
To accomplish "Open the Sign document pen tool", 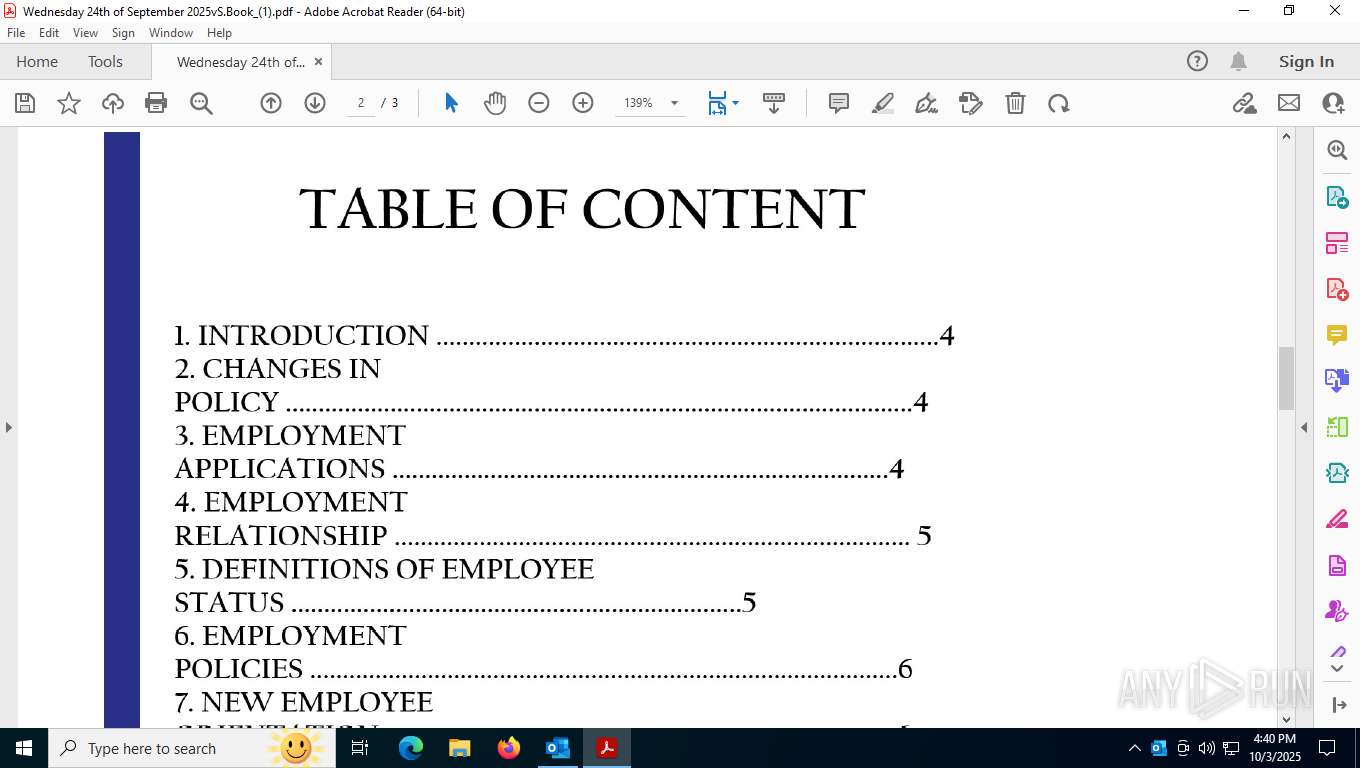I will pos(927,103).
